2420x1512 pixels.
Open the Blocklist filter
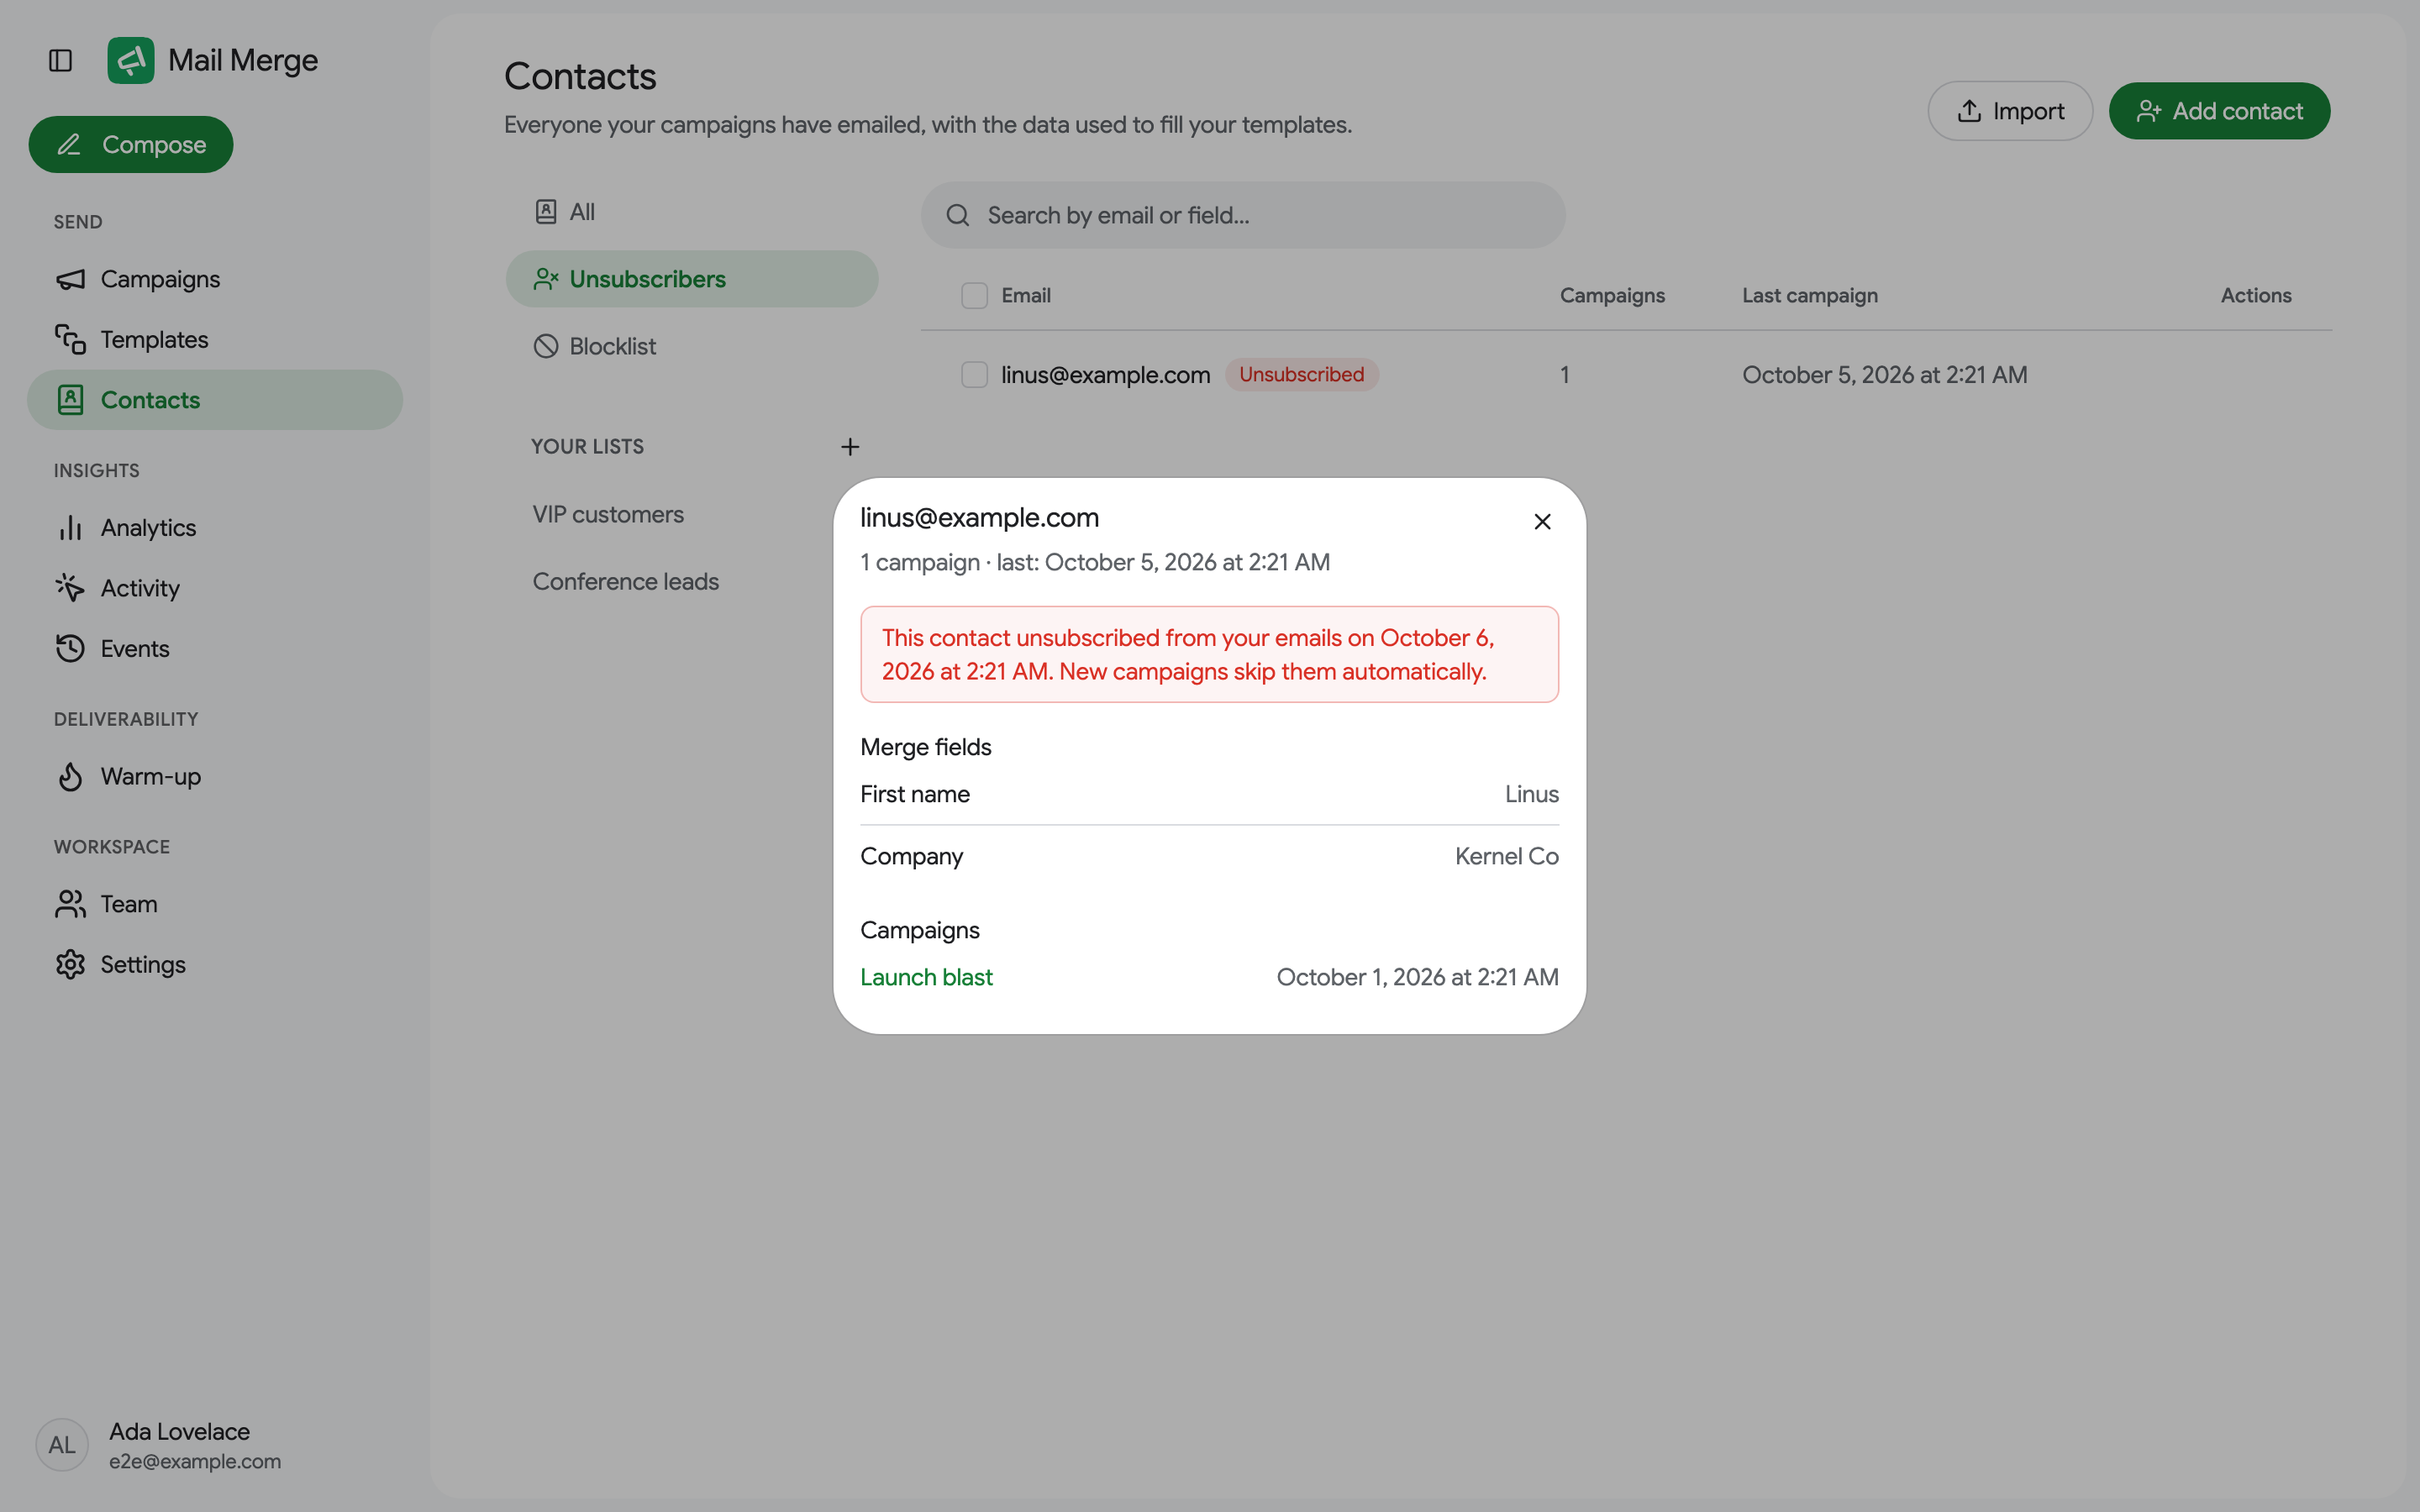tap(692, 346)
